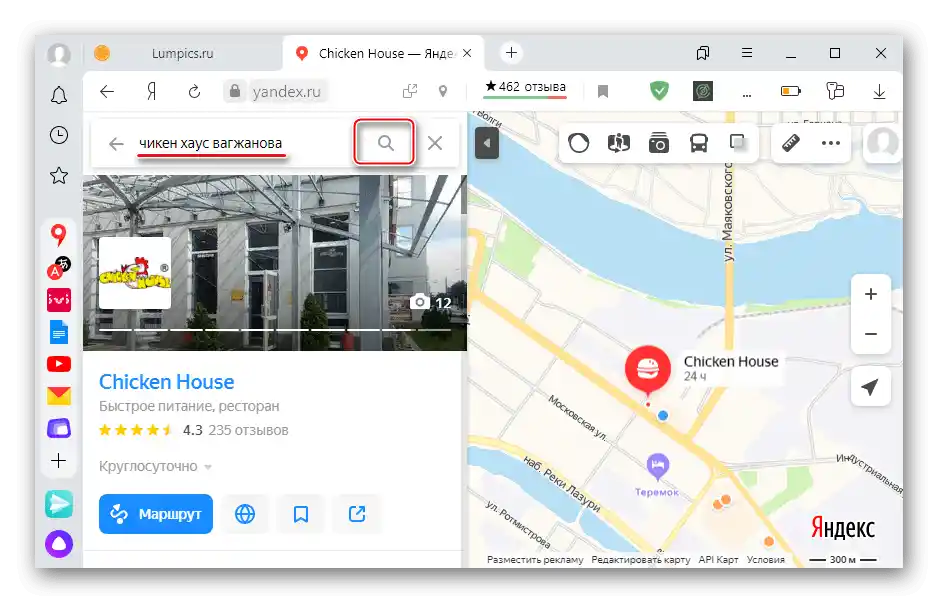Open the Chicken House title link

[x=166, y=382]
